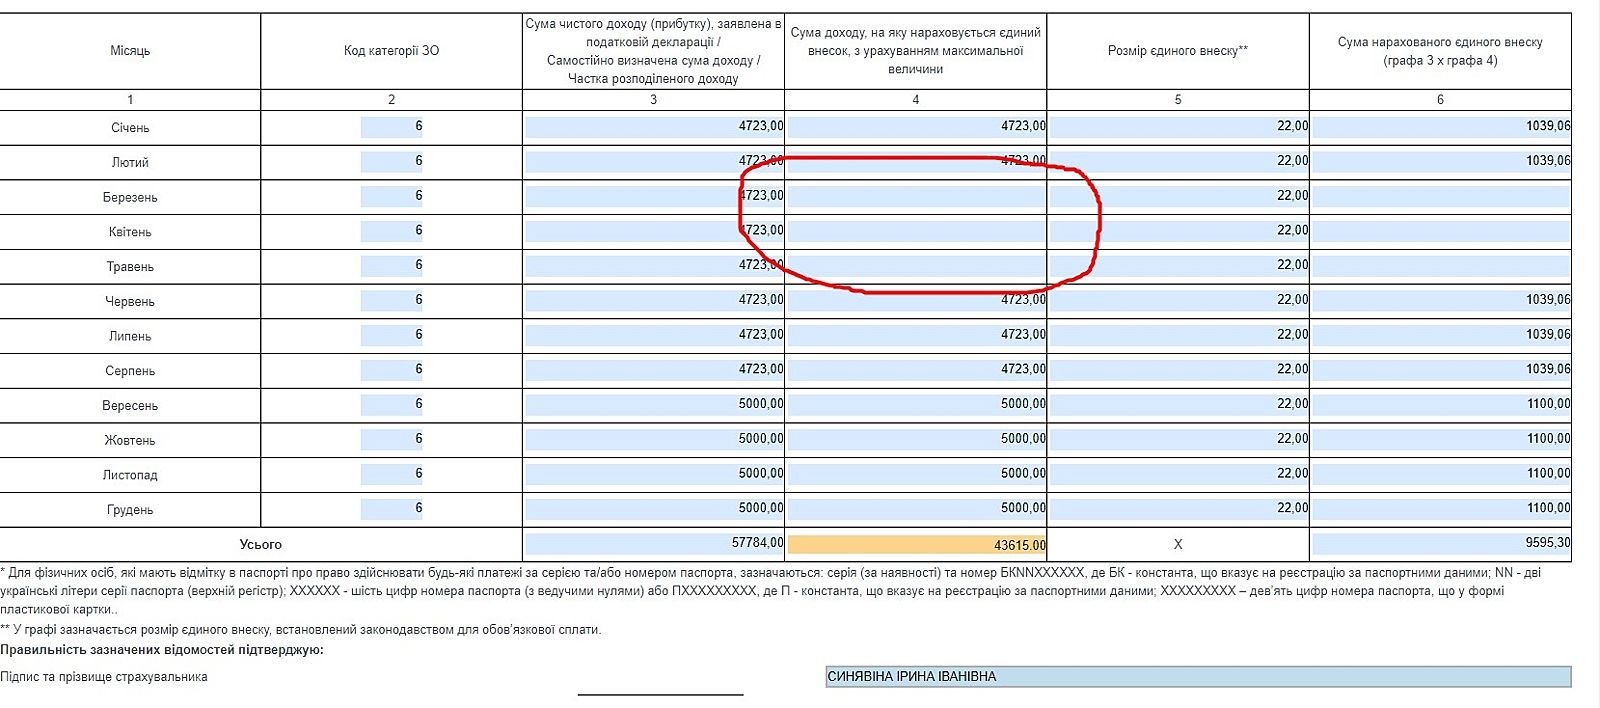Screen dimensions: 1600x708
Task: Select column 4 income field for Червень
Action: pyautogui.click(x=916, y=300)
